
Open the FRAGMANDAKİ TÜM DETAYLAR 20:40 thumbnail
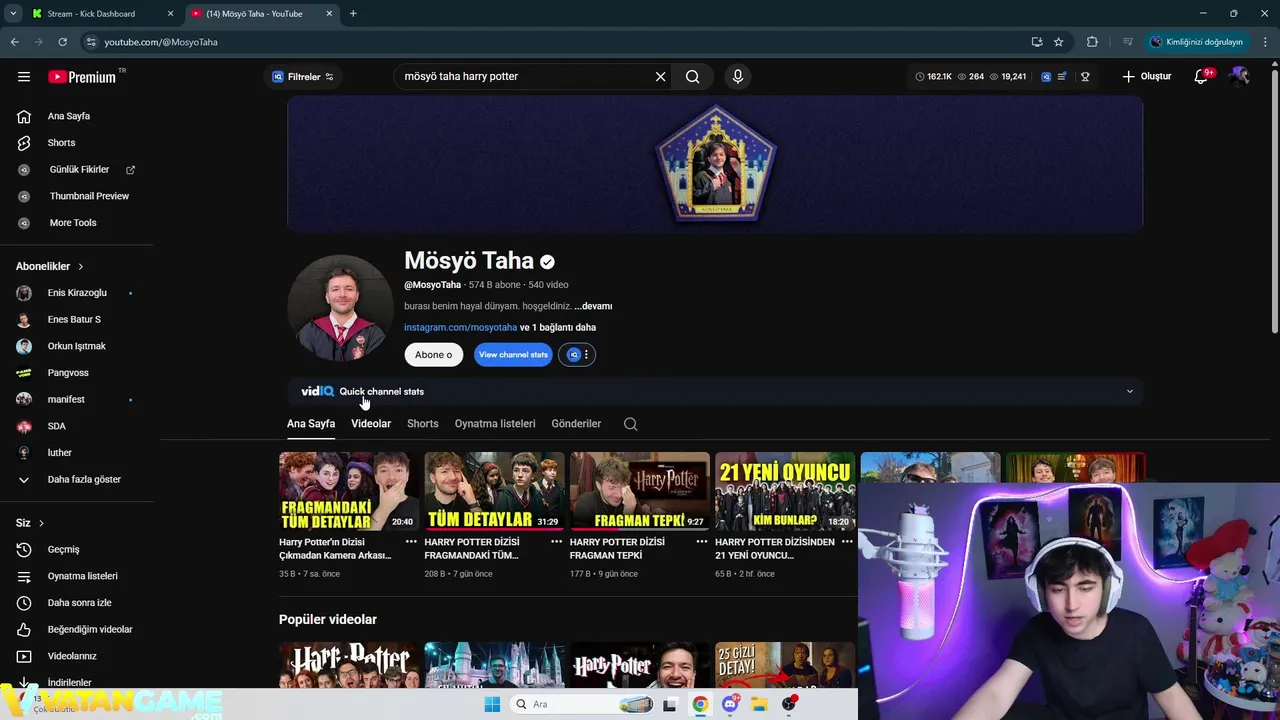click(x=349, y=491)
